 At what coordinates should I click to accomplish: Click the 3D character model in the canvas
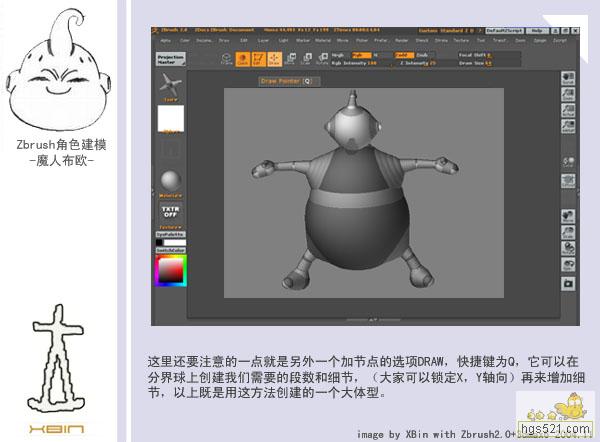coord(355,214)
